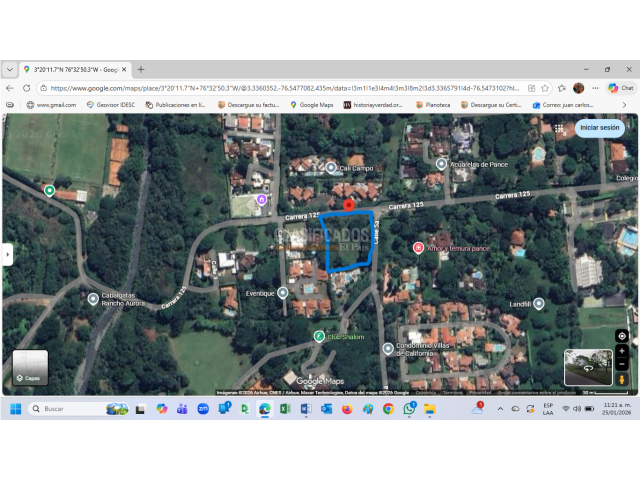The width and height of the screenshot is (640, 480).
Task: Select the Eventique place marker
Action: pyautogui.click(x=283, y=293)
